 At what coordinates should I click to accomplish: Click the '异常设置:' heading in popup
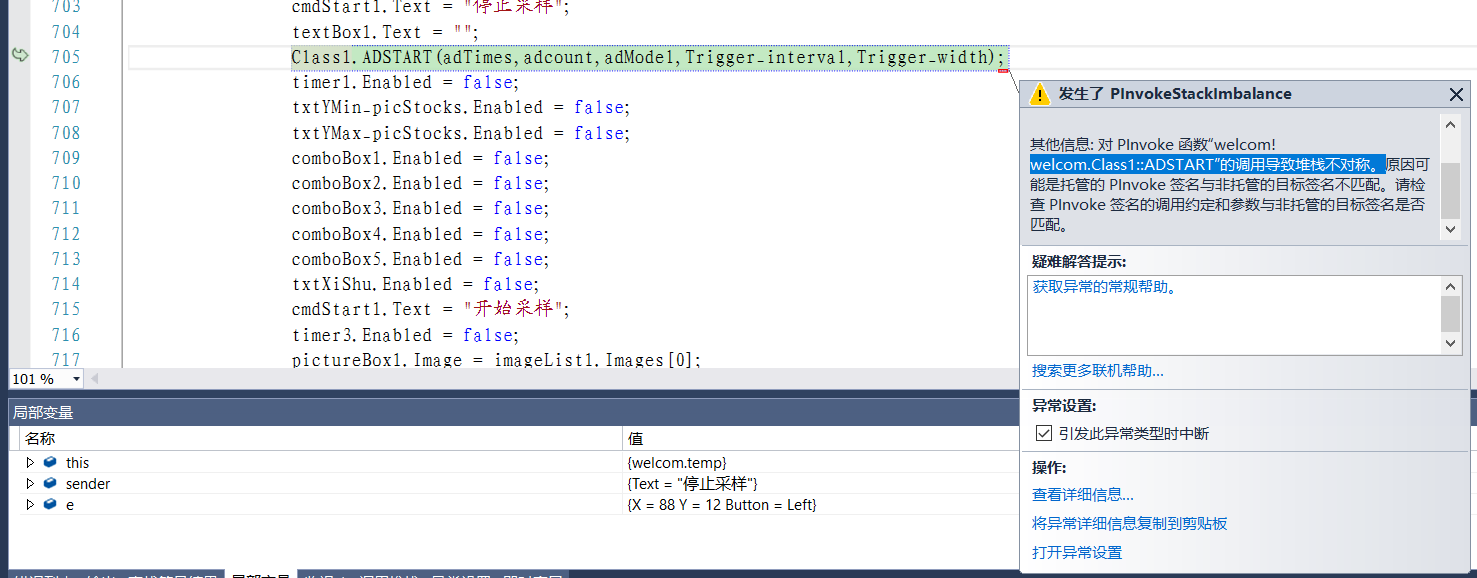tap(1064, 406)
